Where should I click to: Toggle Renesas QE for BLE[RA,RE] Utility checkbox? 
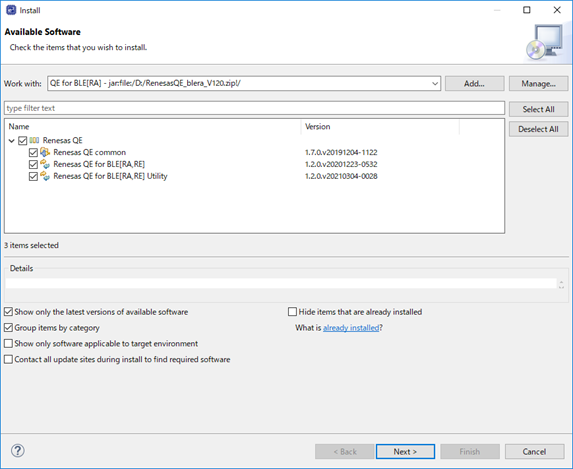coord(33,176)
